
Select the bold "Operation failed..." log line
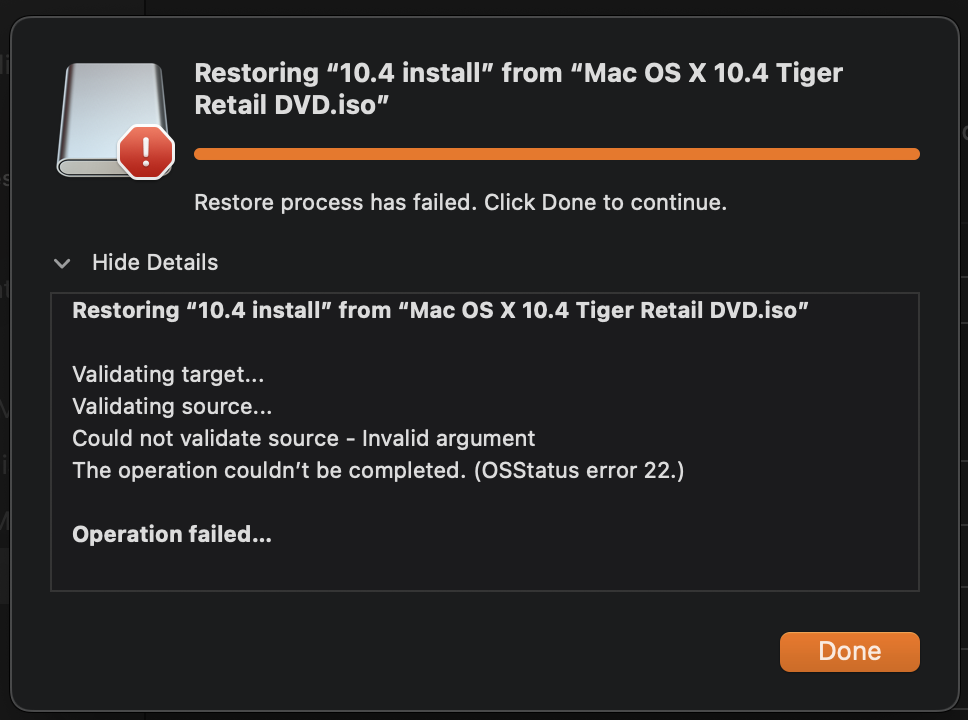tap(172, 534)
